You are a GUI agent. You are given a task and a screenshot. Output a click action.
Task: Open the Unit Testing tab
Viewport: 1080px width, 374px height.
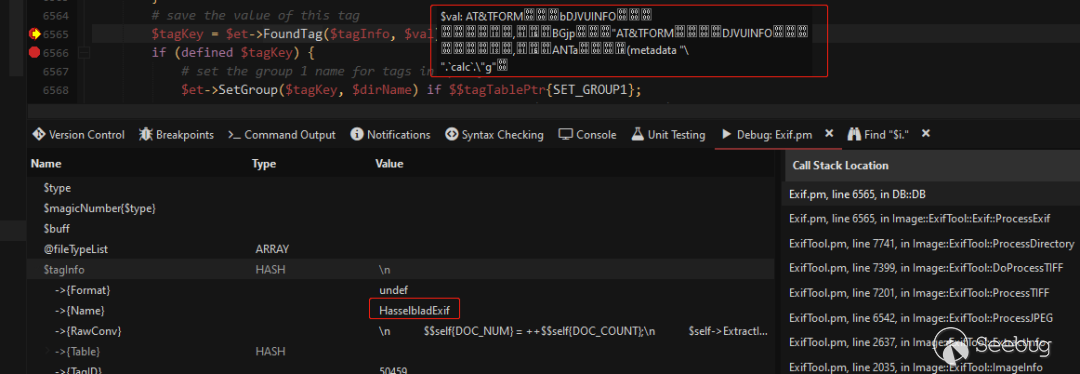pos(667,135)
